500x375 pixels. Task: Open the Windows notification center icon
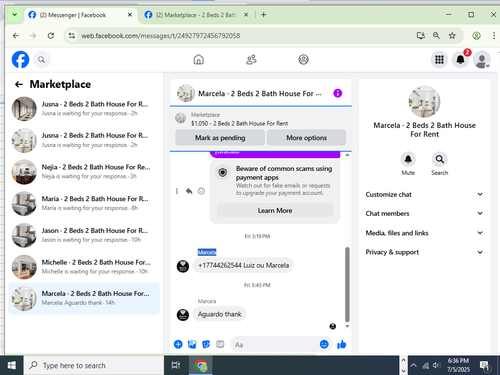[x=485, y=366]
